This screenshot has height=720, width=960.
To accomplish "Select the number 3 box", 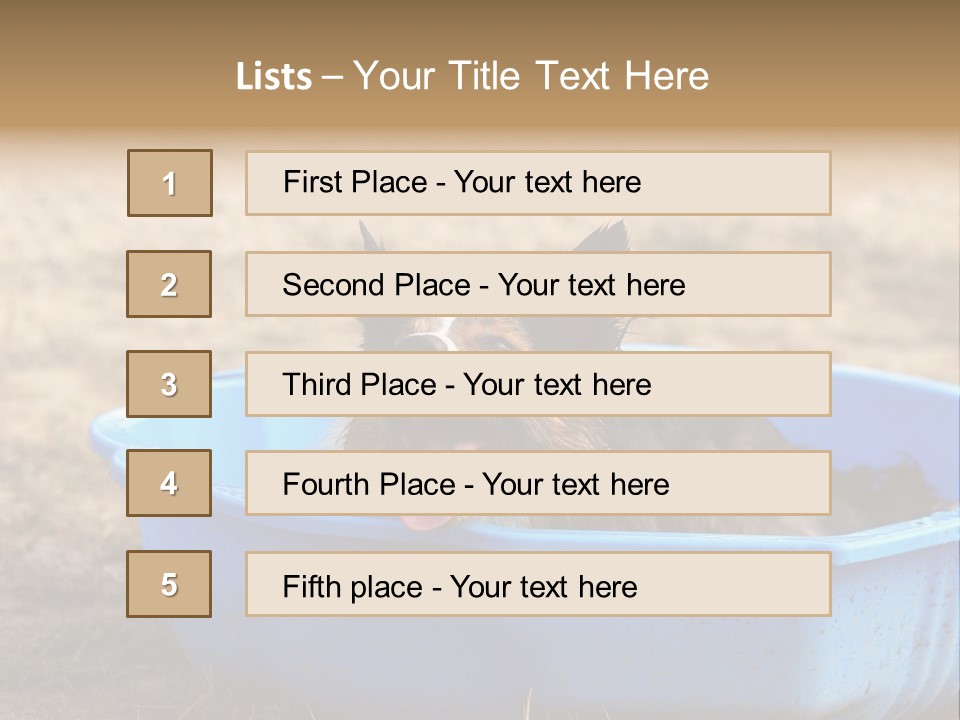I will pos(169,384).
